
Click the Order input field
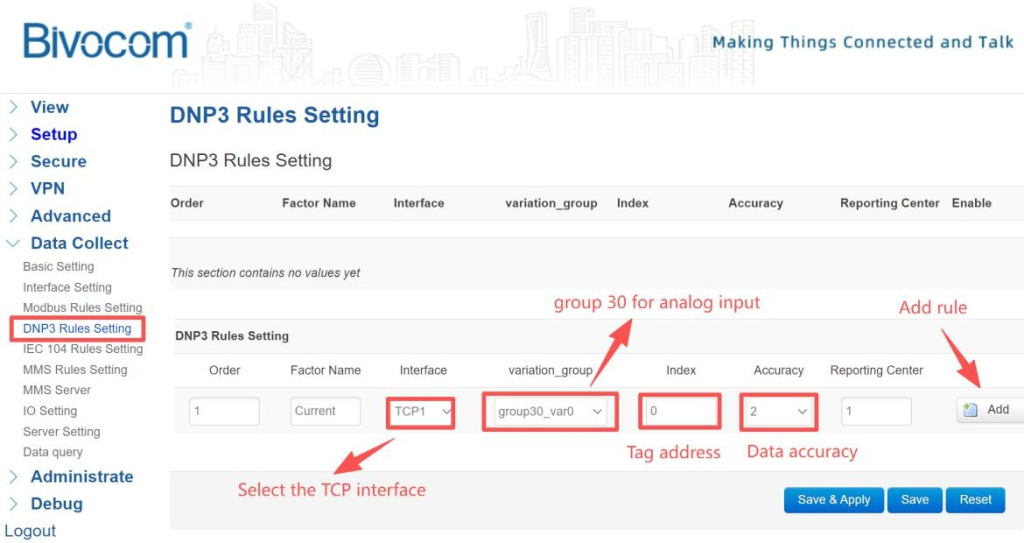[x=225, y=411]
